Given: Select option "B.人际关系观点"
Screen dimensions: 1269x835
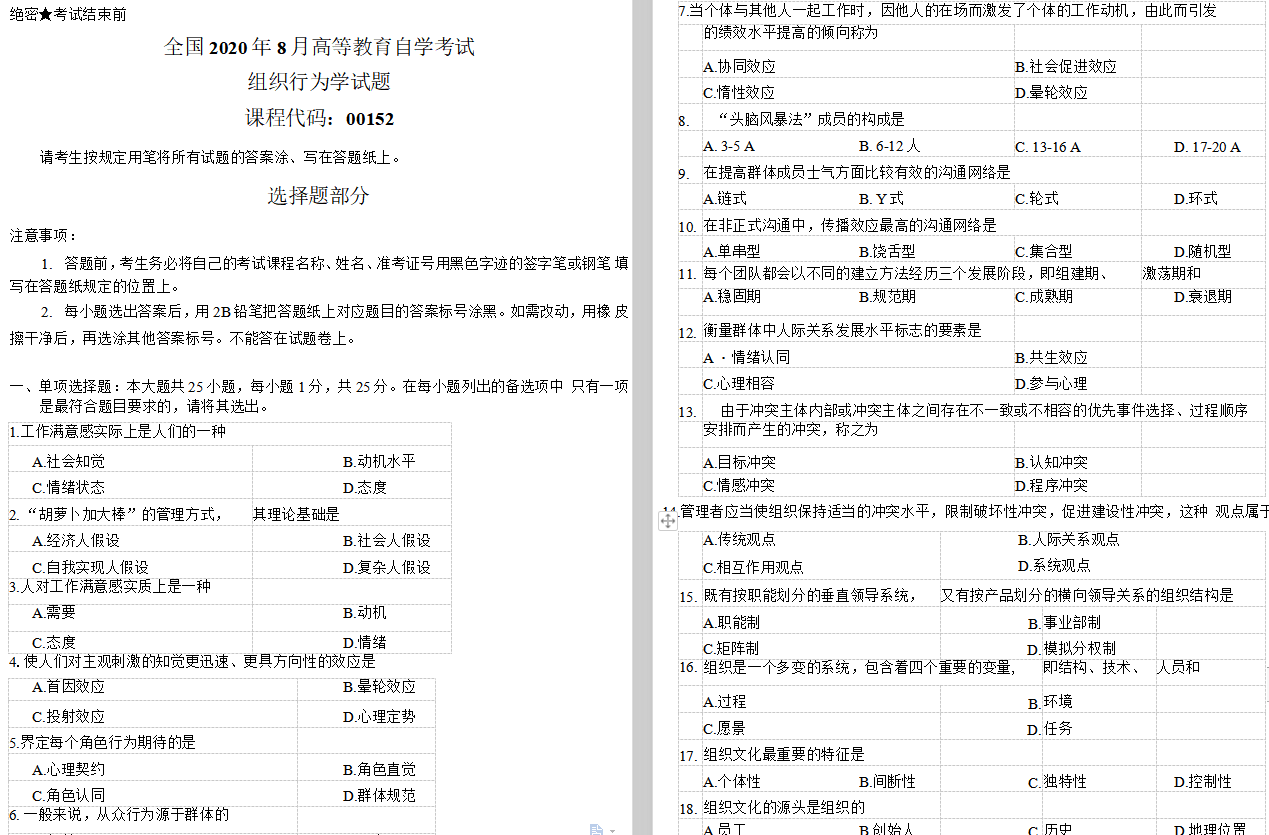Looking at the screenshot, I should click(x=1069, y=540).
